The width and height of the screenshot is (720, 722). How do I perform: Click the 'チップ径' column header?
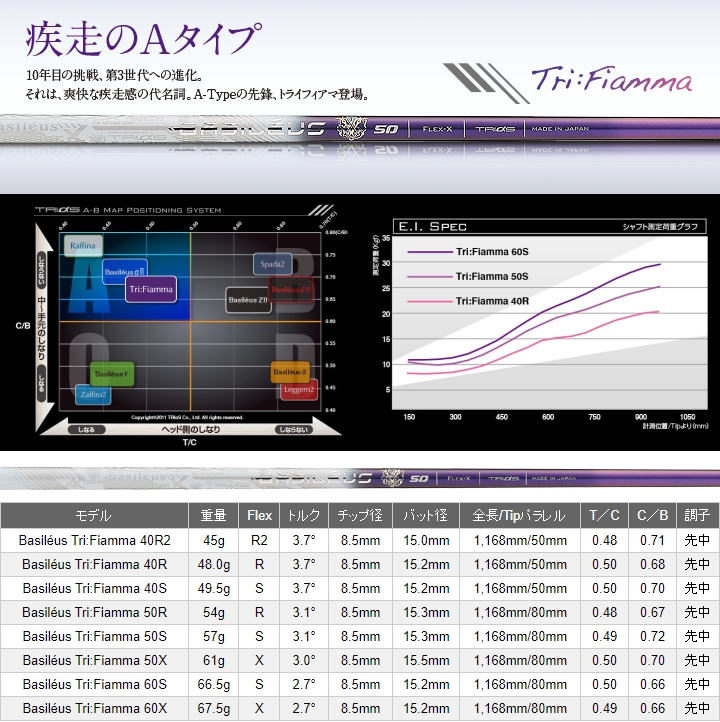tap(360, 515)
